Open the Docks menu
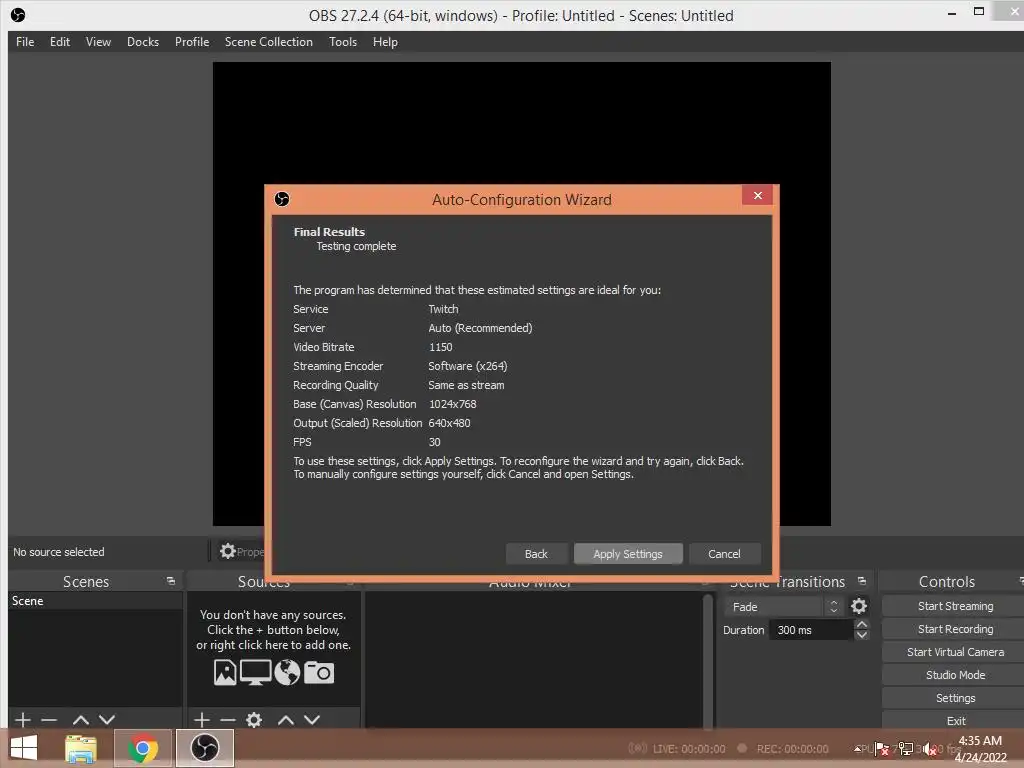 (x=143, y=42)
